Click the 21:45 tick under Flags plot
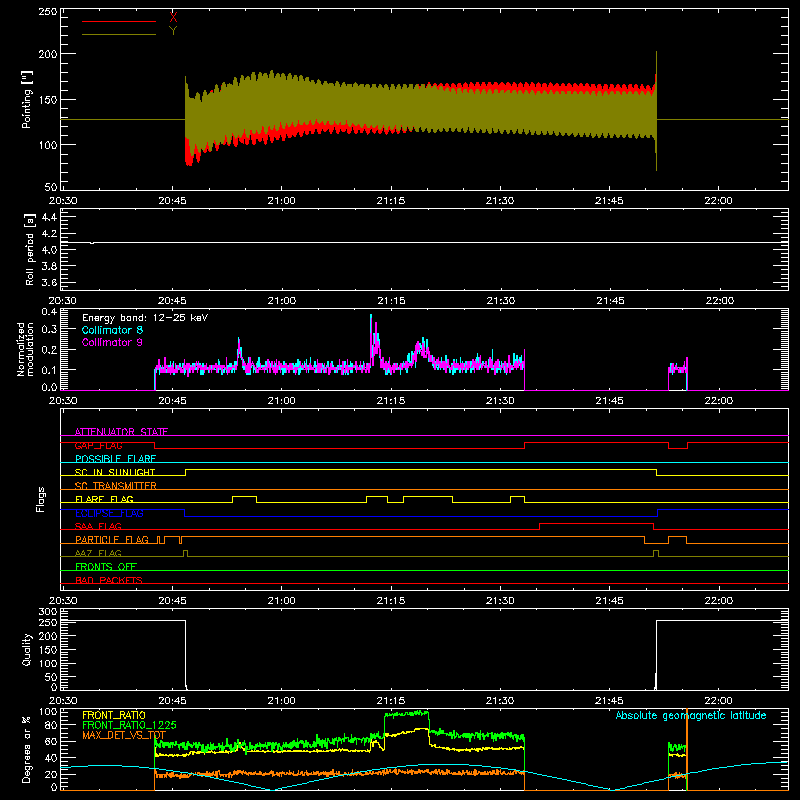The width and height of the screenshot is (800, 800). point(610,601)
